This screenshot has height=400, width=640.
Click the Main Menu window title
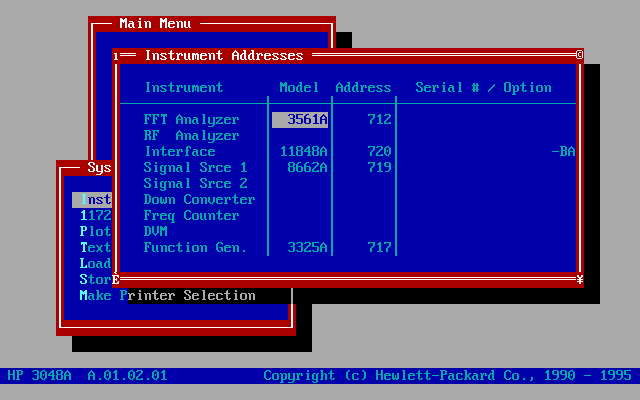click(x=155, y=24)
